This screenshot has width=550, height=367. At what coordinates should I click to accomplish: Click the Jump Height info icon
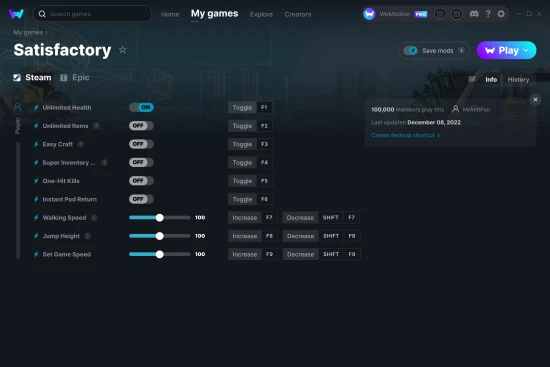(x=88, y=236)
